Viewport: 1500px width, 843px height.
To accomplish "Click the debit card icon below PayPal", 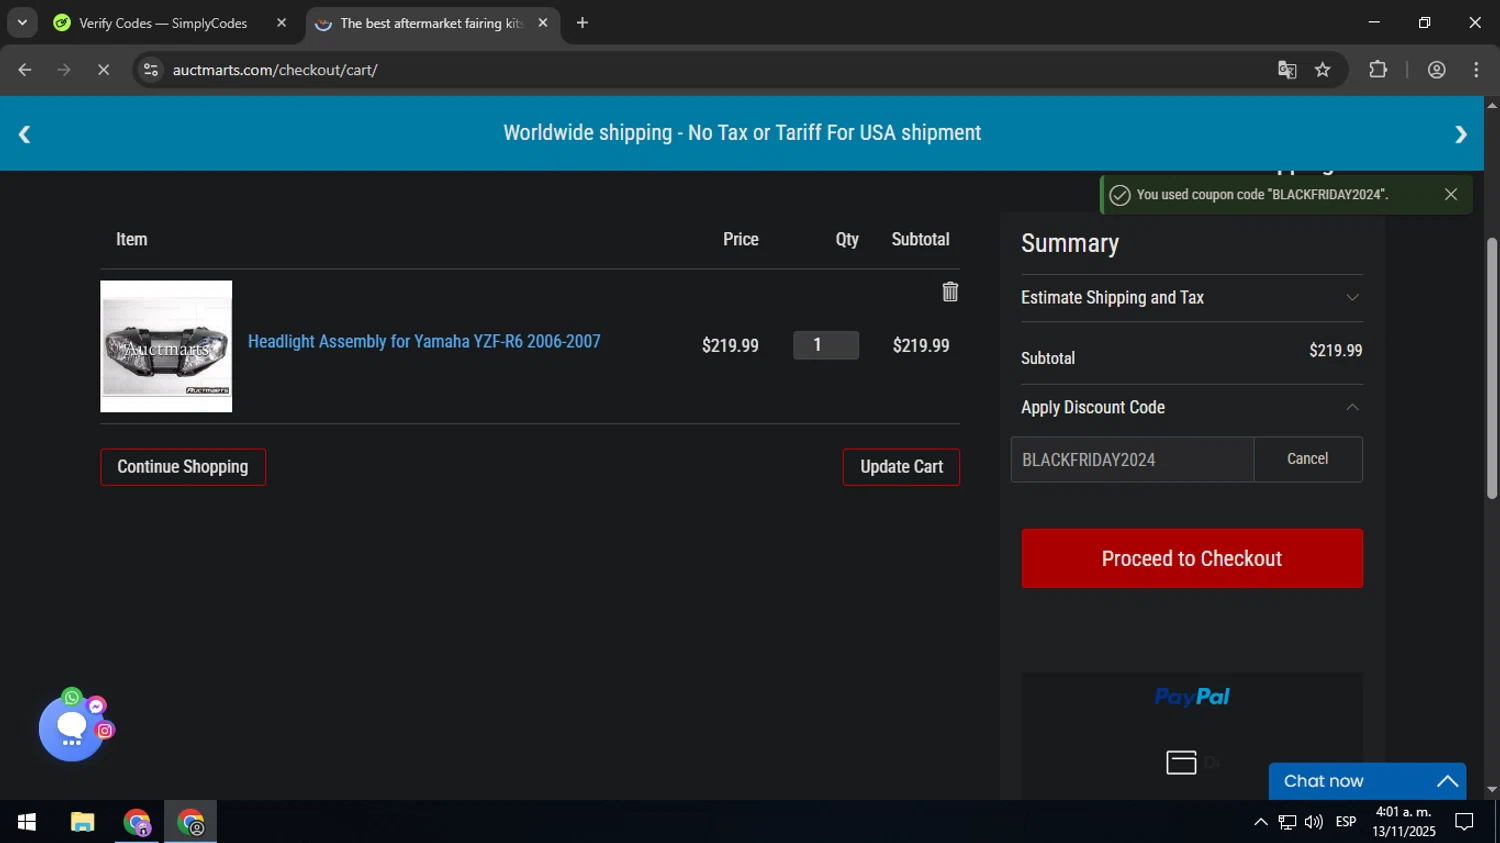I will tap(1181, 763).
